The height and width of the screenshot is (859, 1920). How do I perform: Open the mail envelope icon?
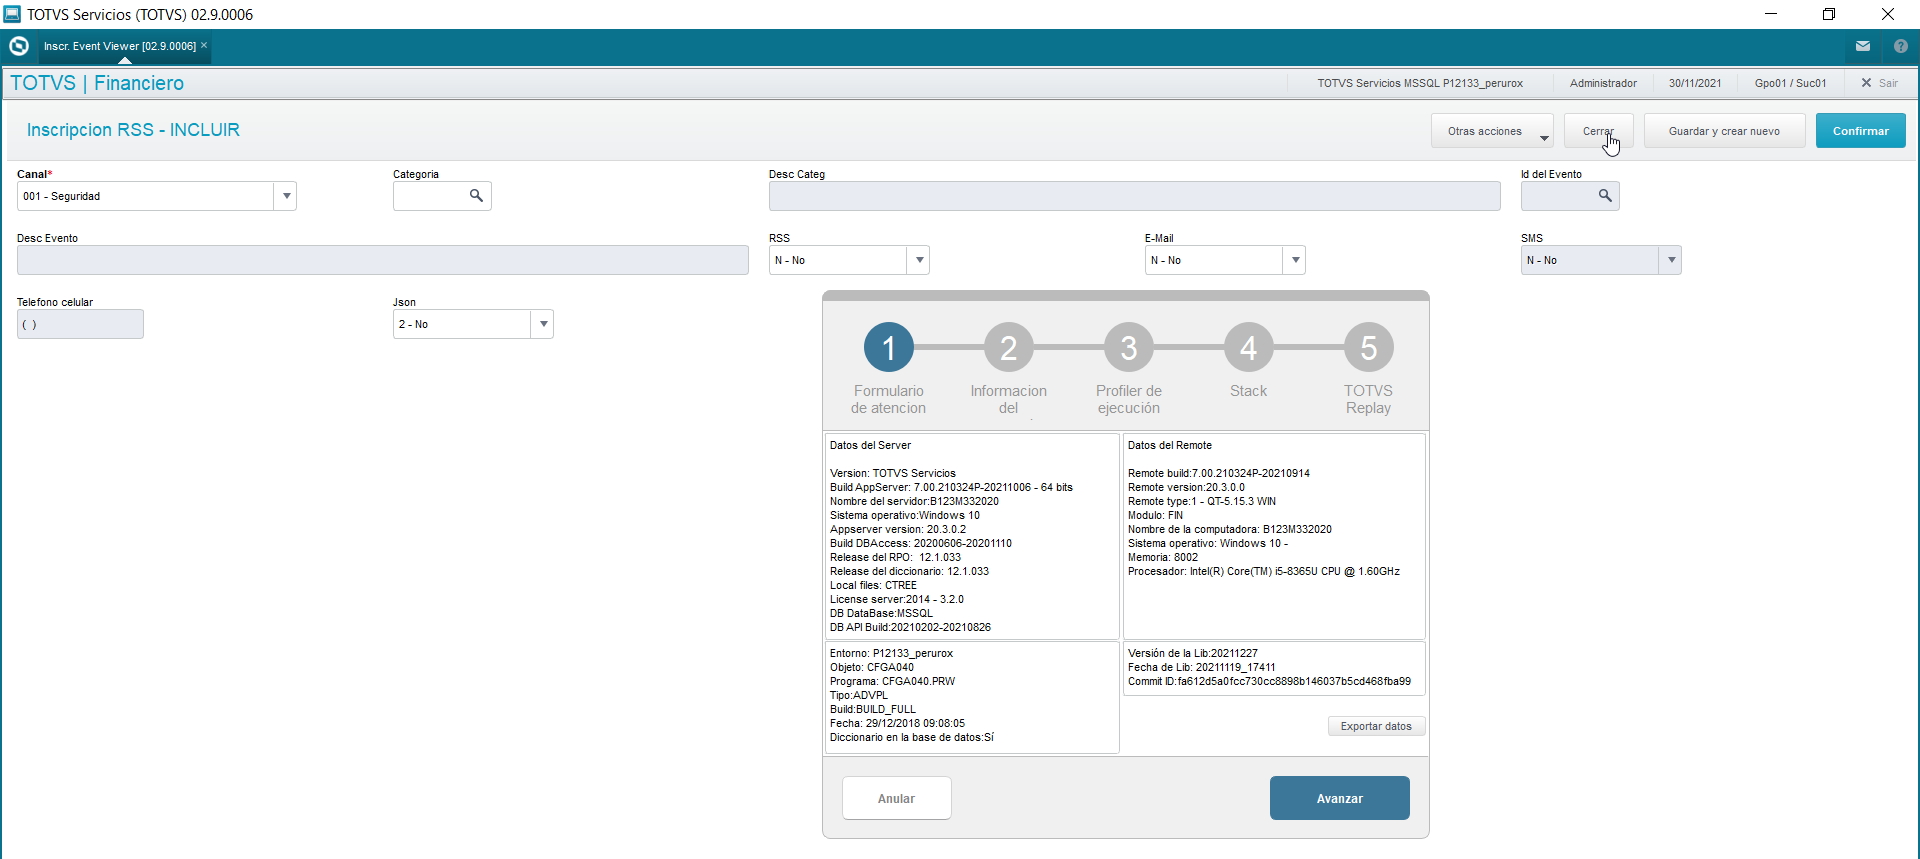tap(1863, 46)
